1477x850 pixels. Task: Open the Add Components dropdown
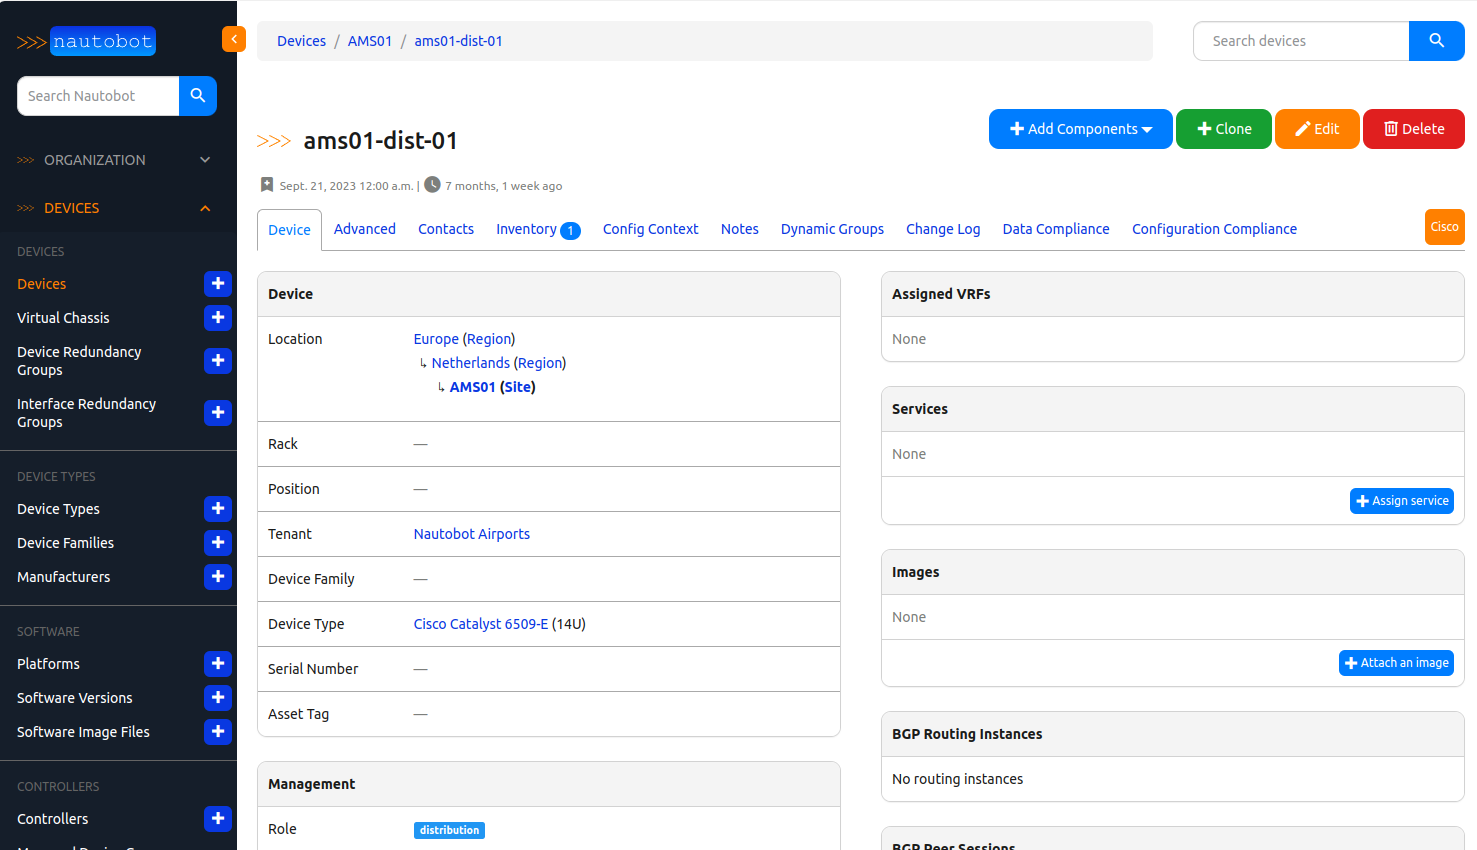pos(1080,129)
